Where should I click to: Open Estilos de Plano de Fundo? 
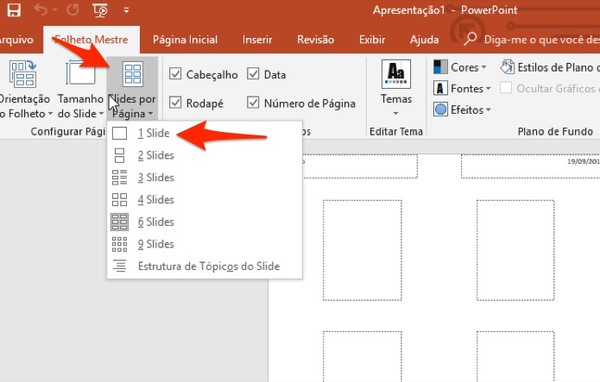[x=549, y=67]
